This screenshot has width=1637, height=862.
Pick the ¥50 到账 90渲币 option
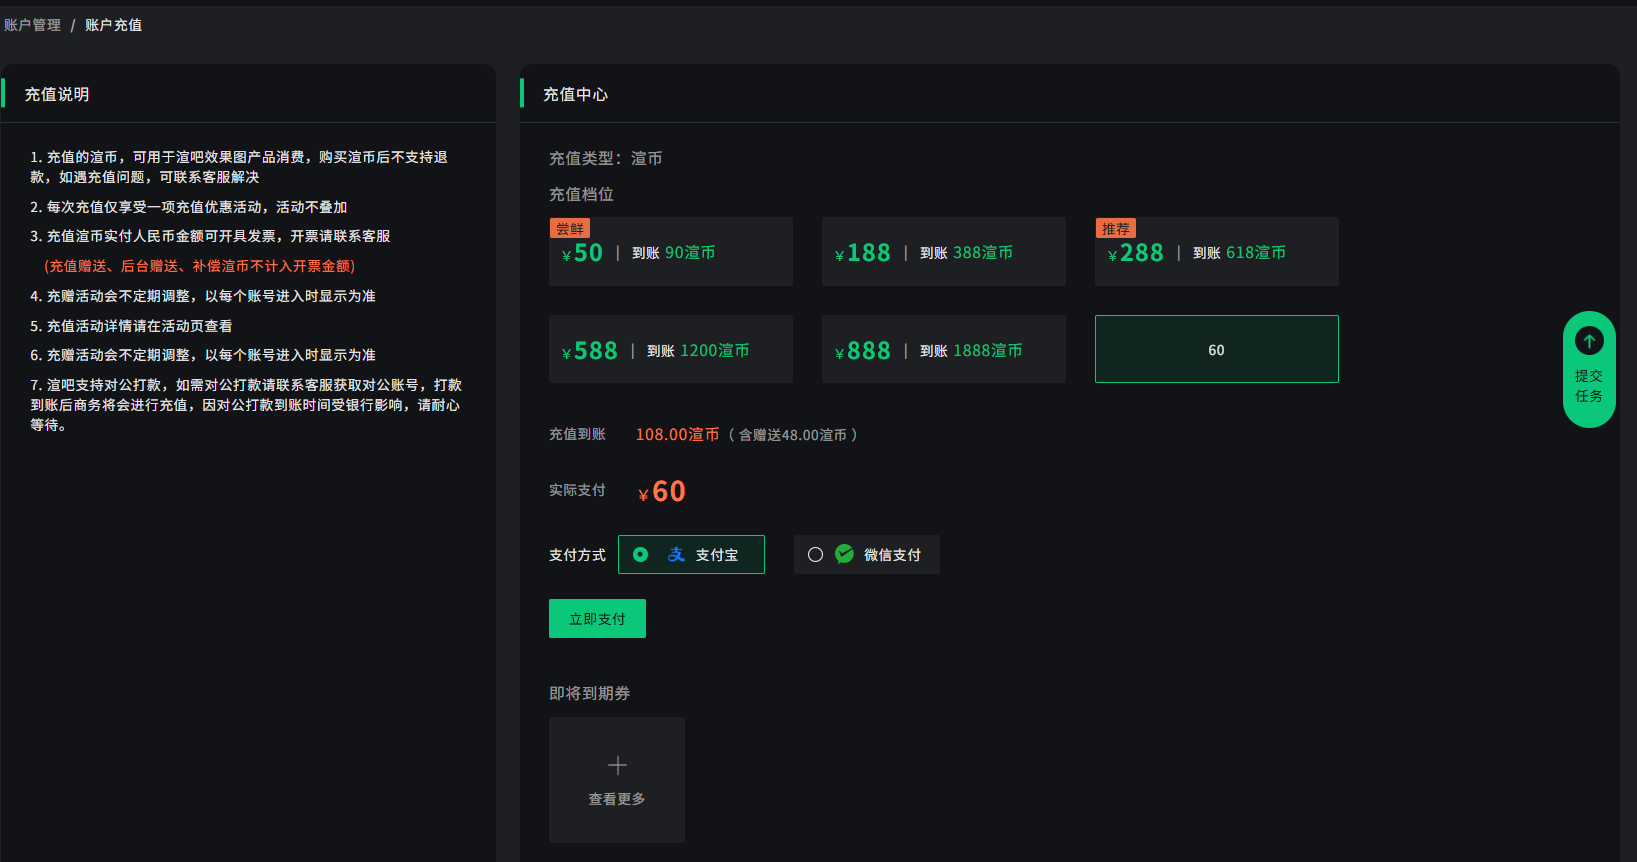coord(670,254)
